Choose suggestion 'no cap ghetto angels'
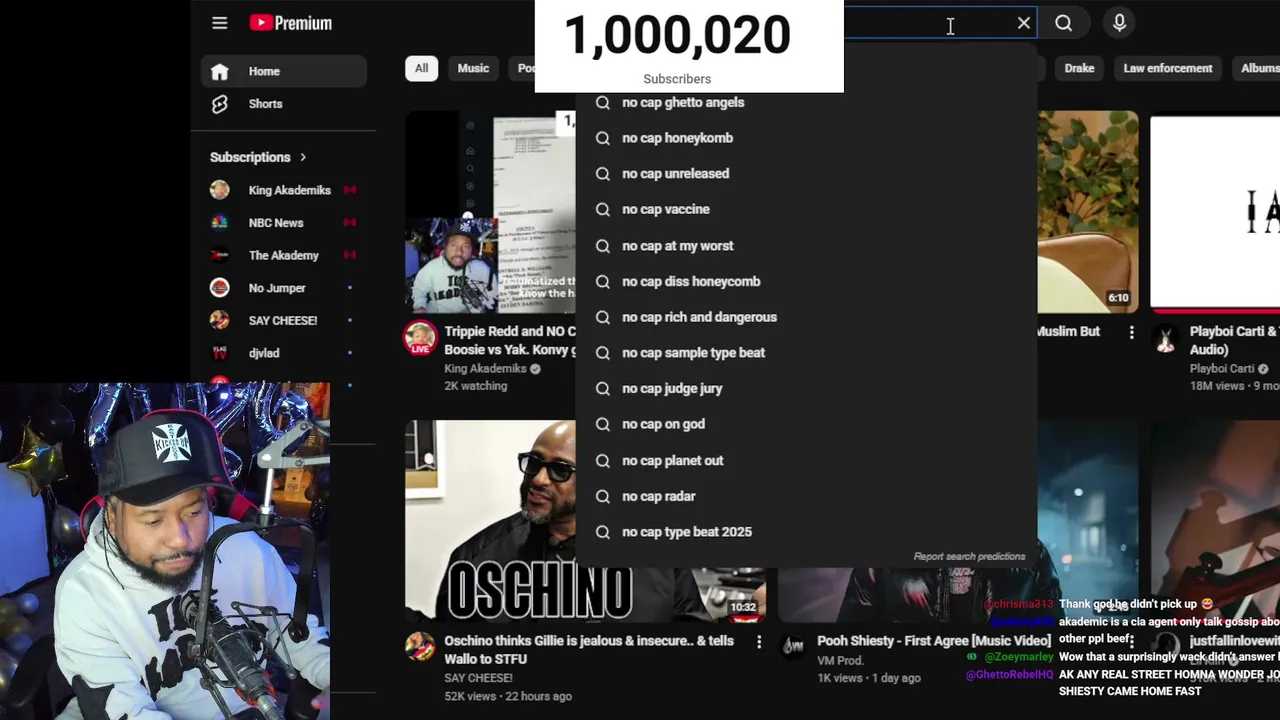This screenshot has height=720, width=1280. coord(806,102)
